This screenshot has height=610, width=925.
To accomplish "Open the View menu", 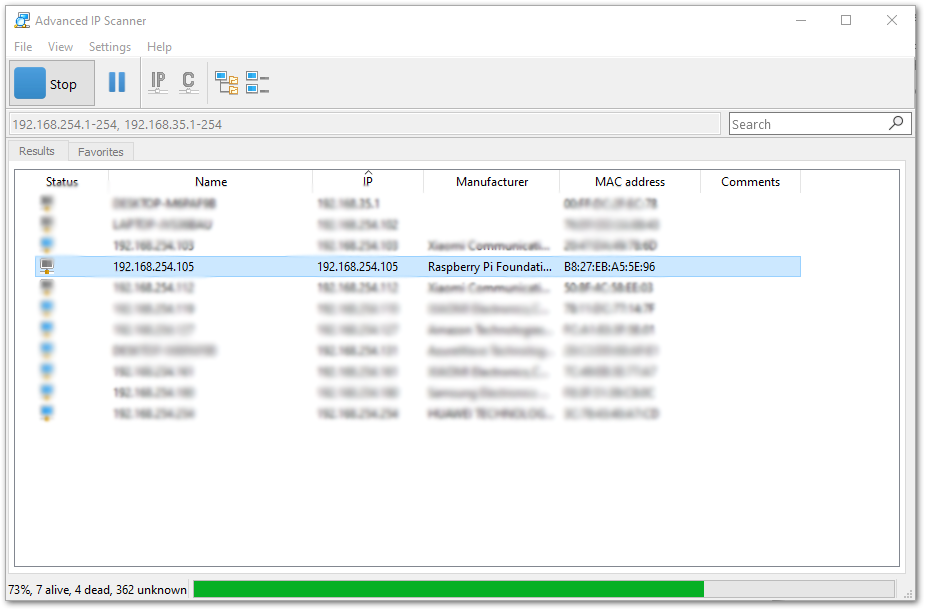I will 60,47.
